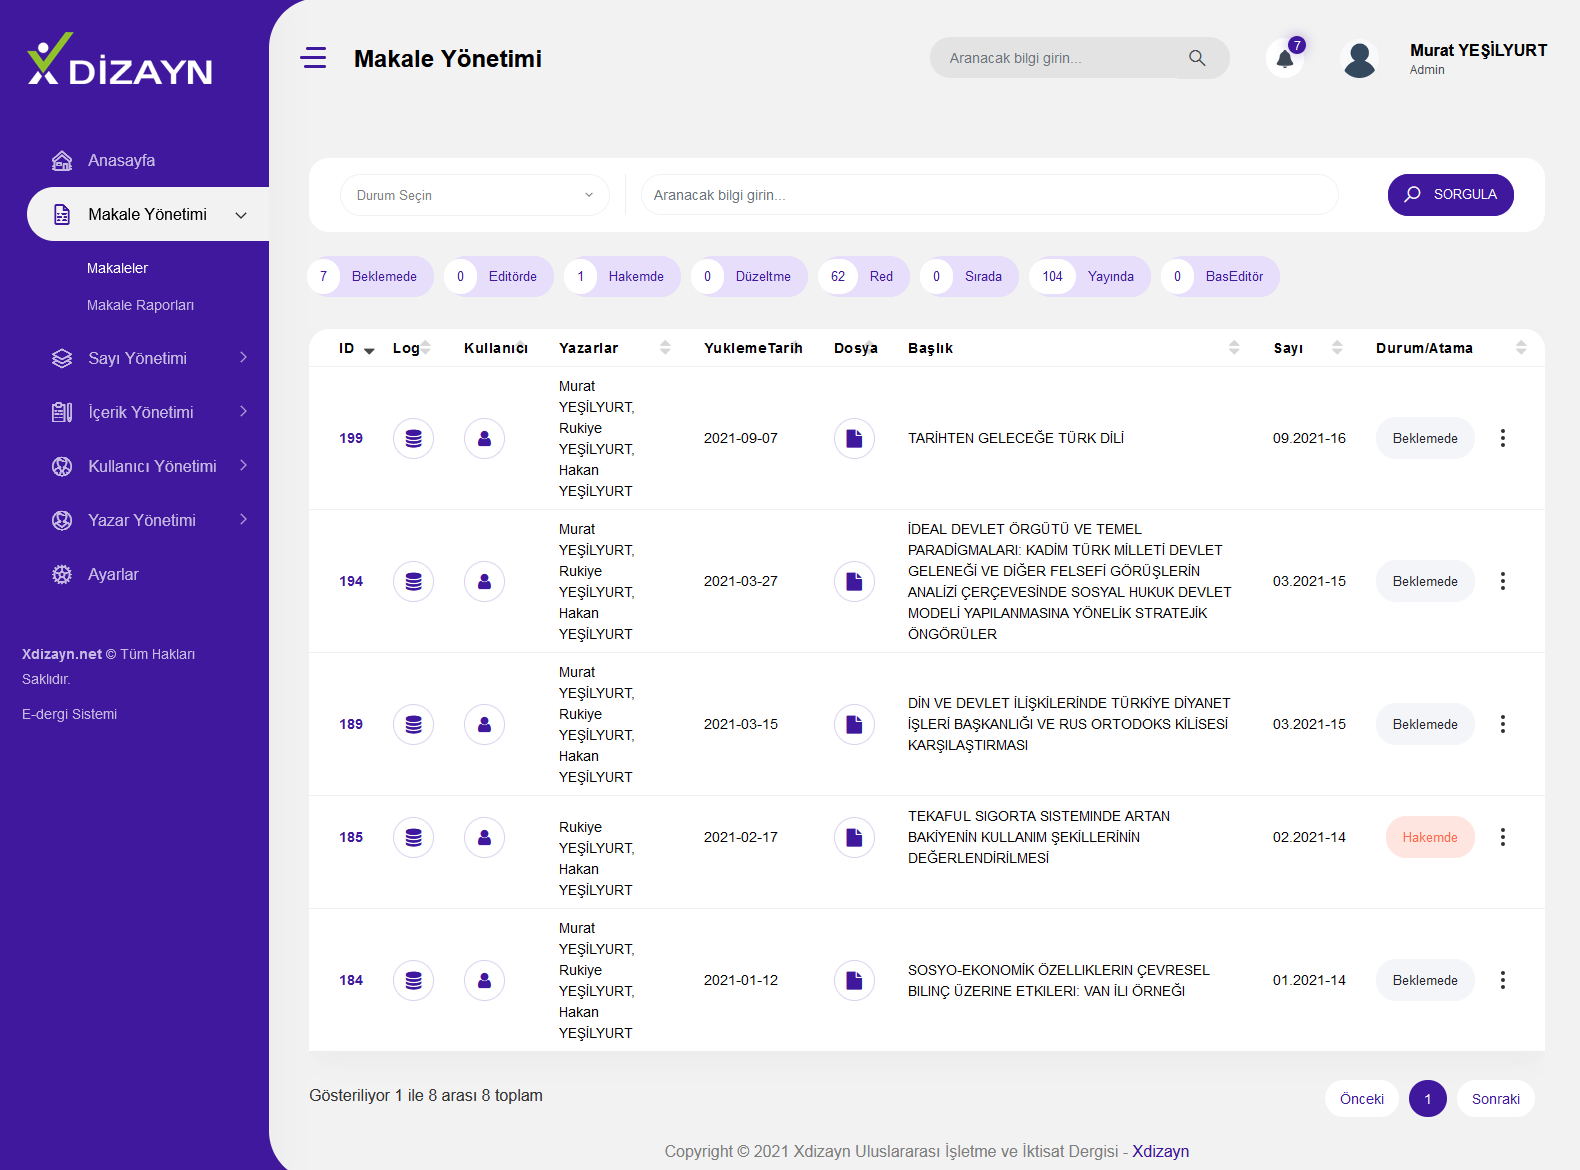The image size is (1580, 1170).
Task: Click the XDizayn logo
Action: (120, 59)
